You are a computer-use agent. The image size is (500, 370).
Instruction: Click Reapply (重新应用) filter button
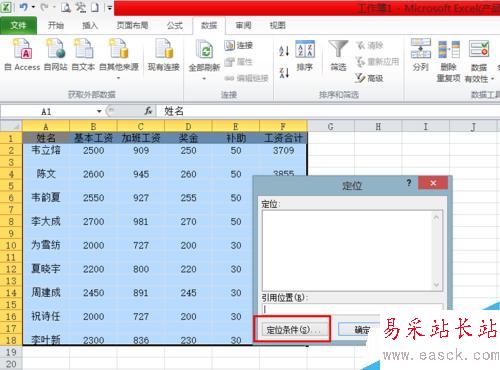[x=377, y=62]
